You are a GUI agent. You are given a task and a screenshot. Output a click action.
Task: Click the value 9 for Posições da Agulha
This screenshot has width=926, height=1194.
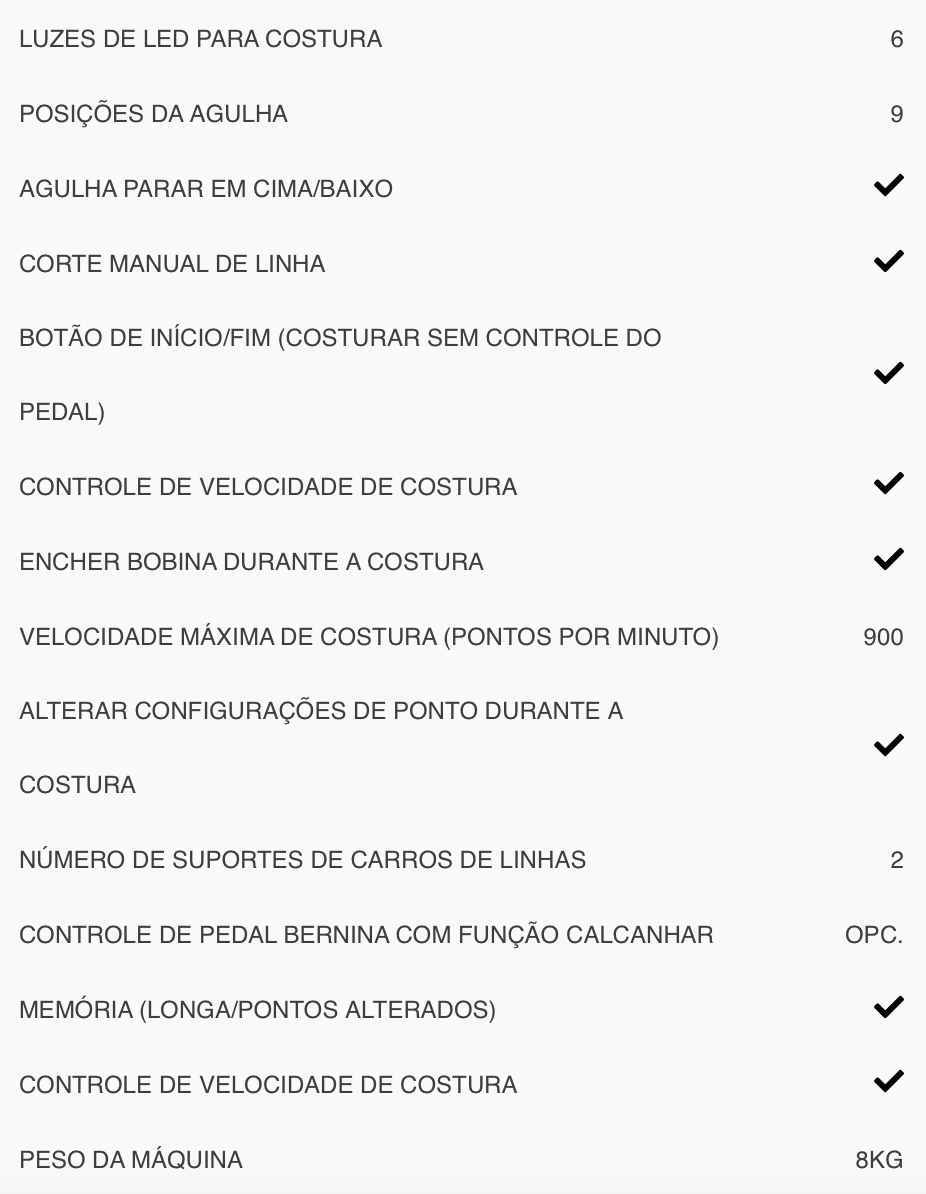(896, 115)
